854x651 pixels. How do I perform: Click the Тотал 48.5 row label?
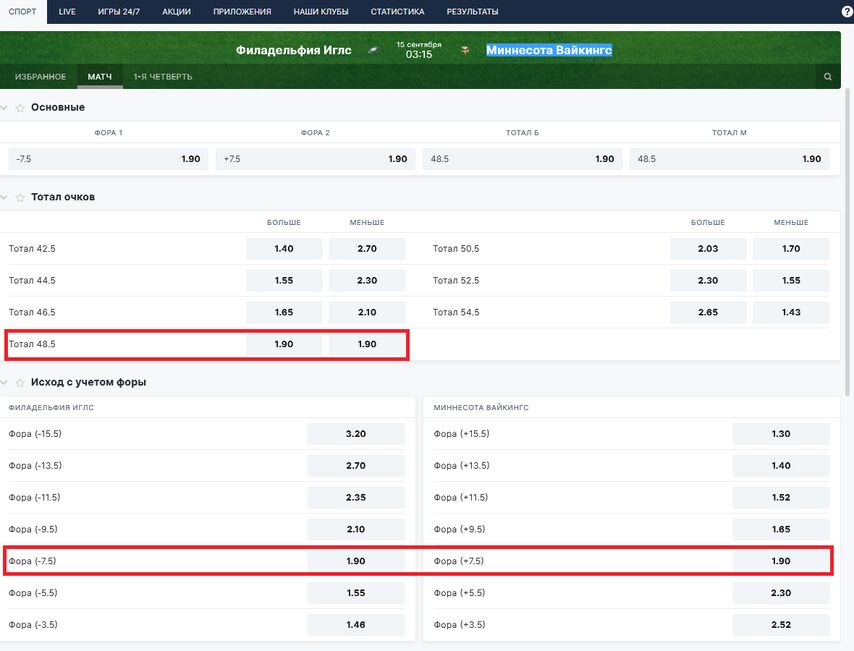click(32, 344)
